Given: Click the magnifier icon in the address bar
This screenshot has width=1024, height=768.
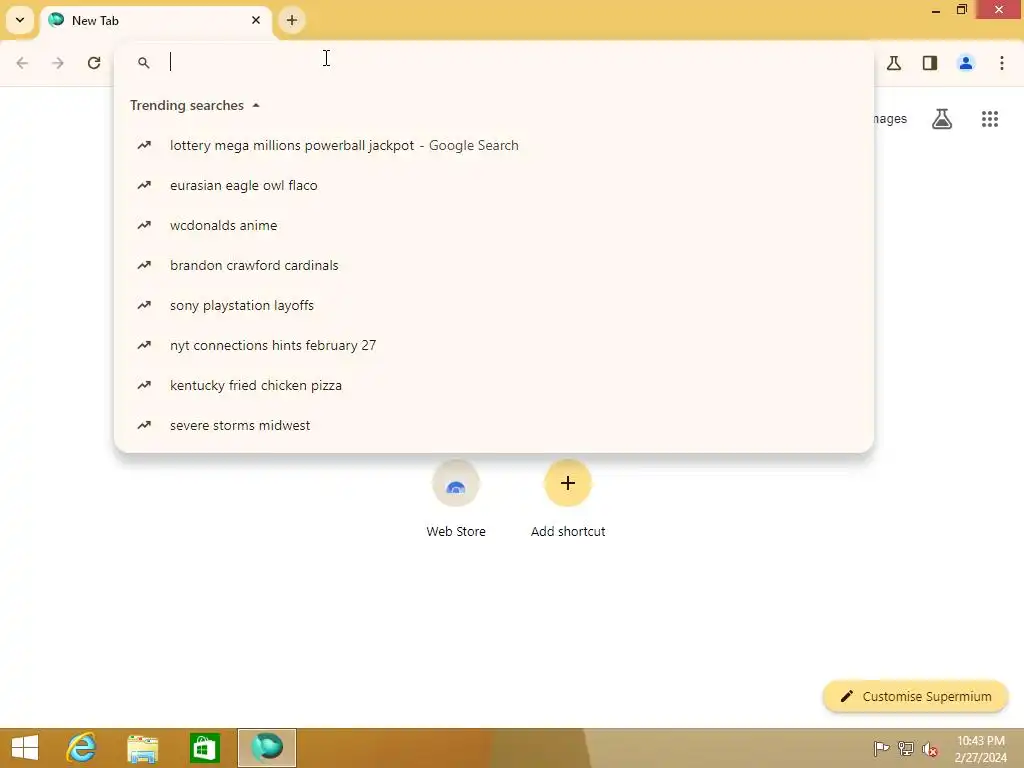Looking at the screenshot, I should 144,63.
